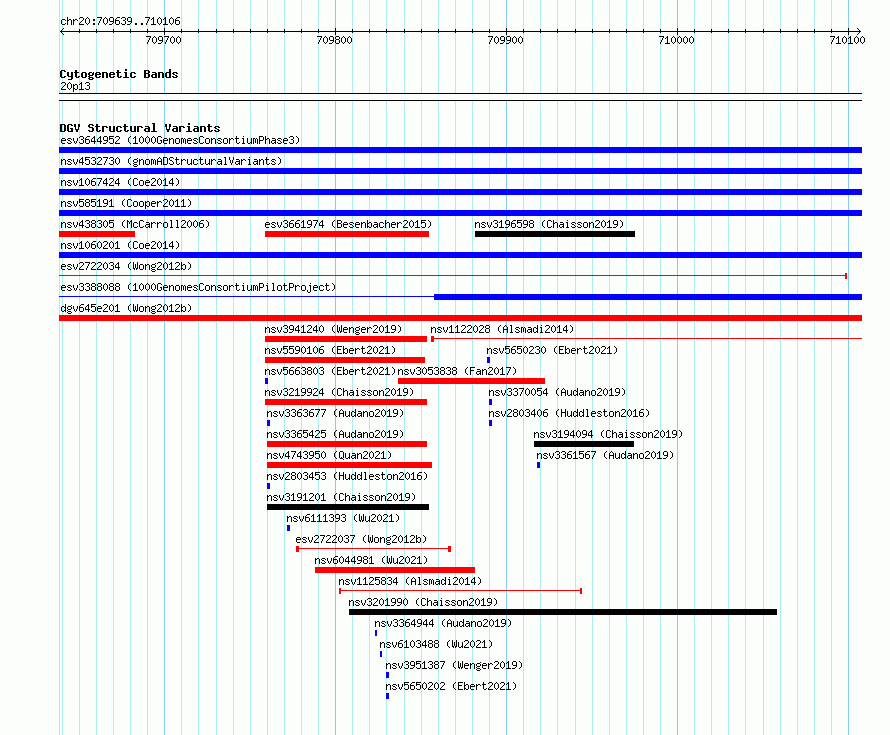Select the nsv2803406 (Huddleston2016) blue marker
This screenshot has width=890, height=735.
click(x=490, y=423)
